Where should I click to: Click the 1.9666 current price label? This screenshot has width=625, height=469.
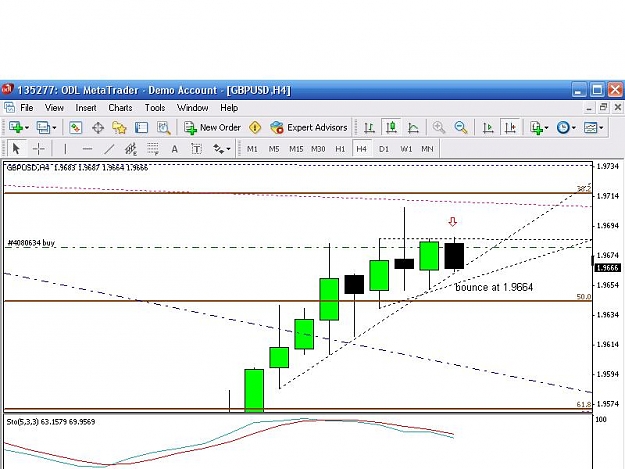pyautogui.click(x=607, y=268)
